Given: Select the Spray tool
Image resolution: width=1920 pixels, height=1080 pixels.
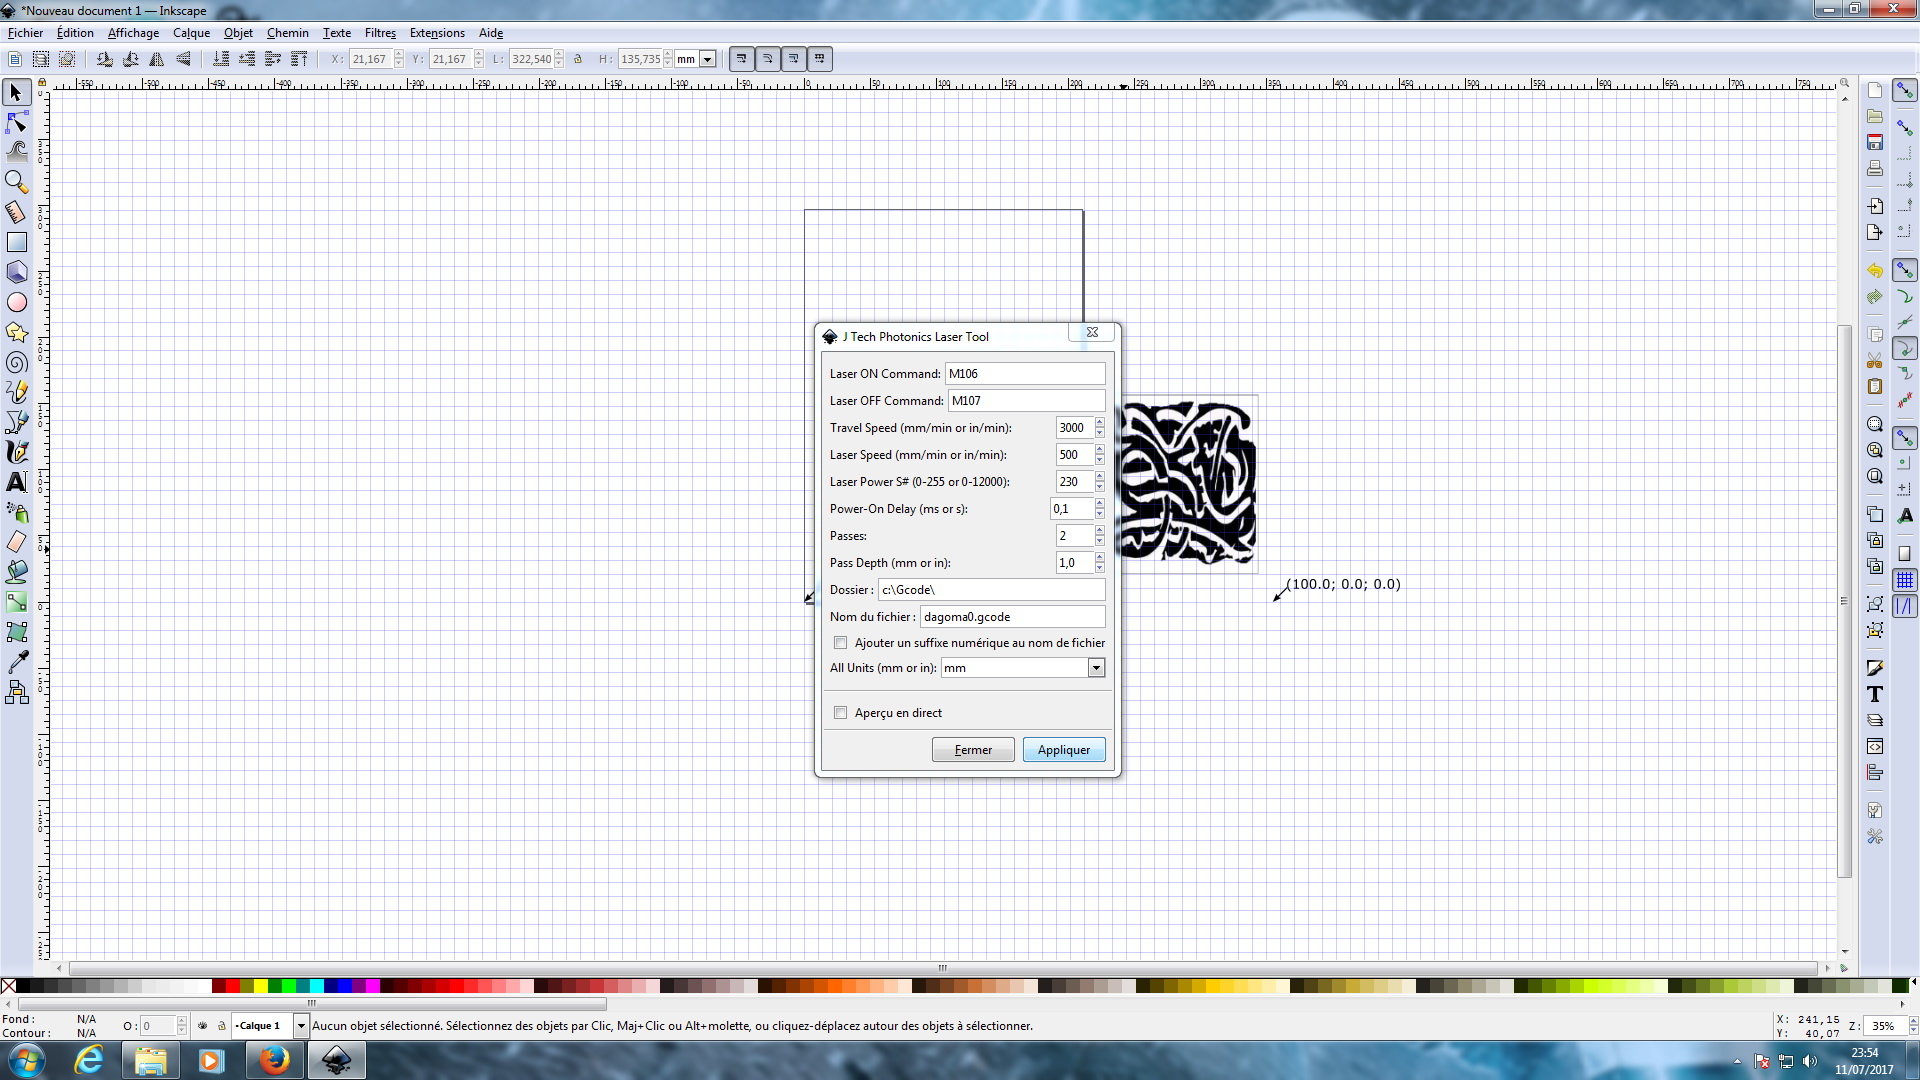Looking at the screenshot, I should point(16,512).
